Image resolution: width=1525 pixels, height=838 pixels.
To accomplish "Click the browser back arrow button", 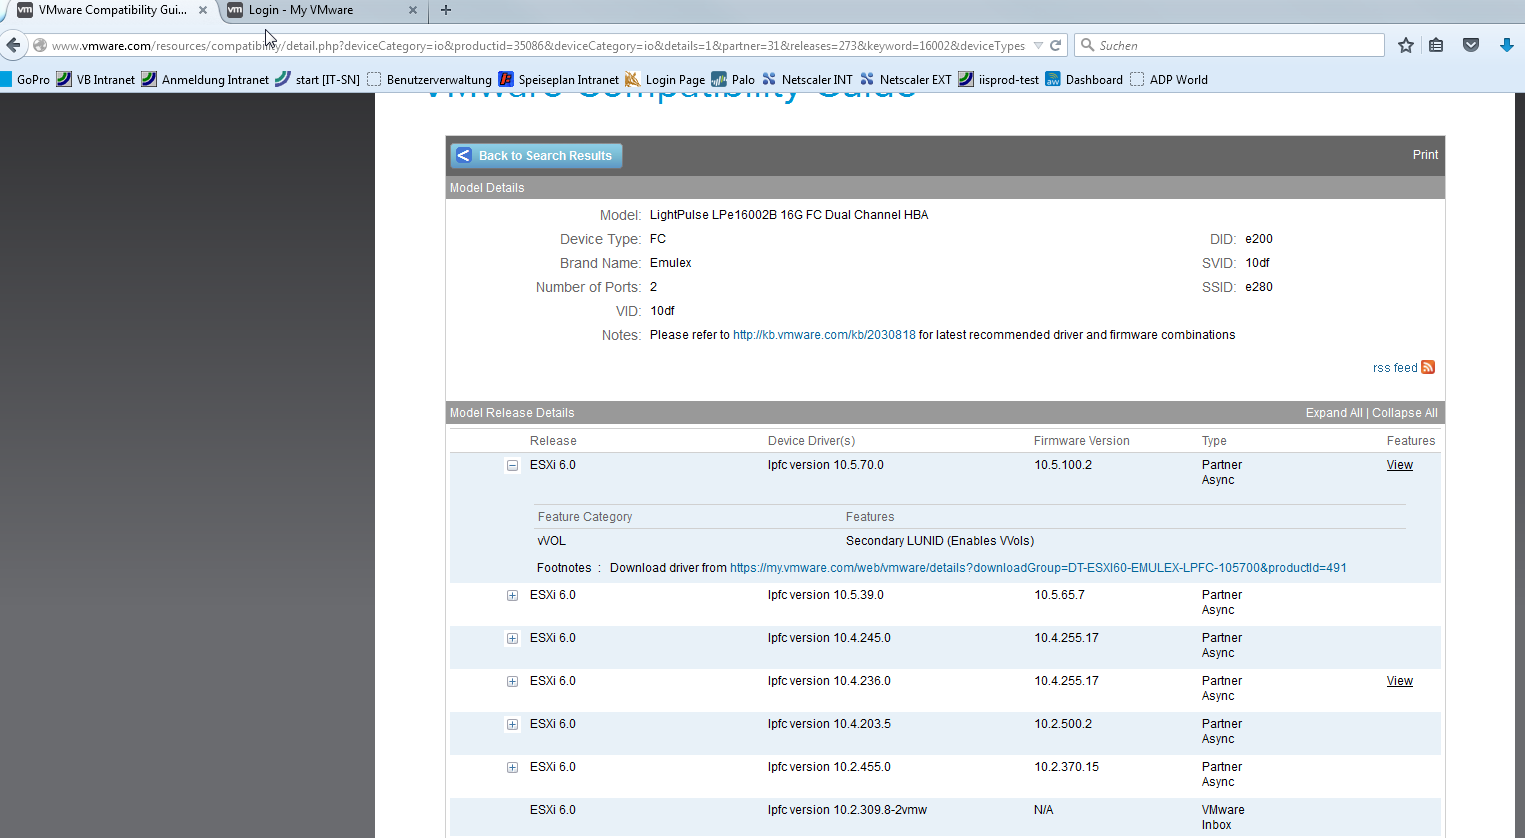I will pyautogui.click(x=13, y=45).
